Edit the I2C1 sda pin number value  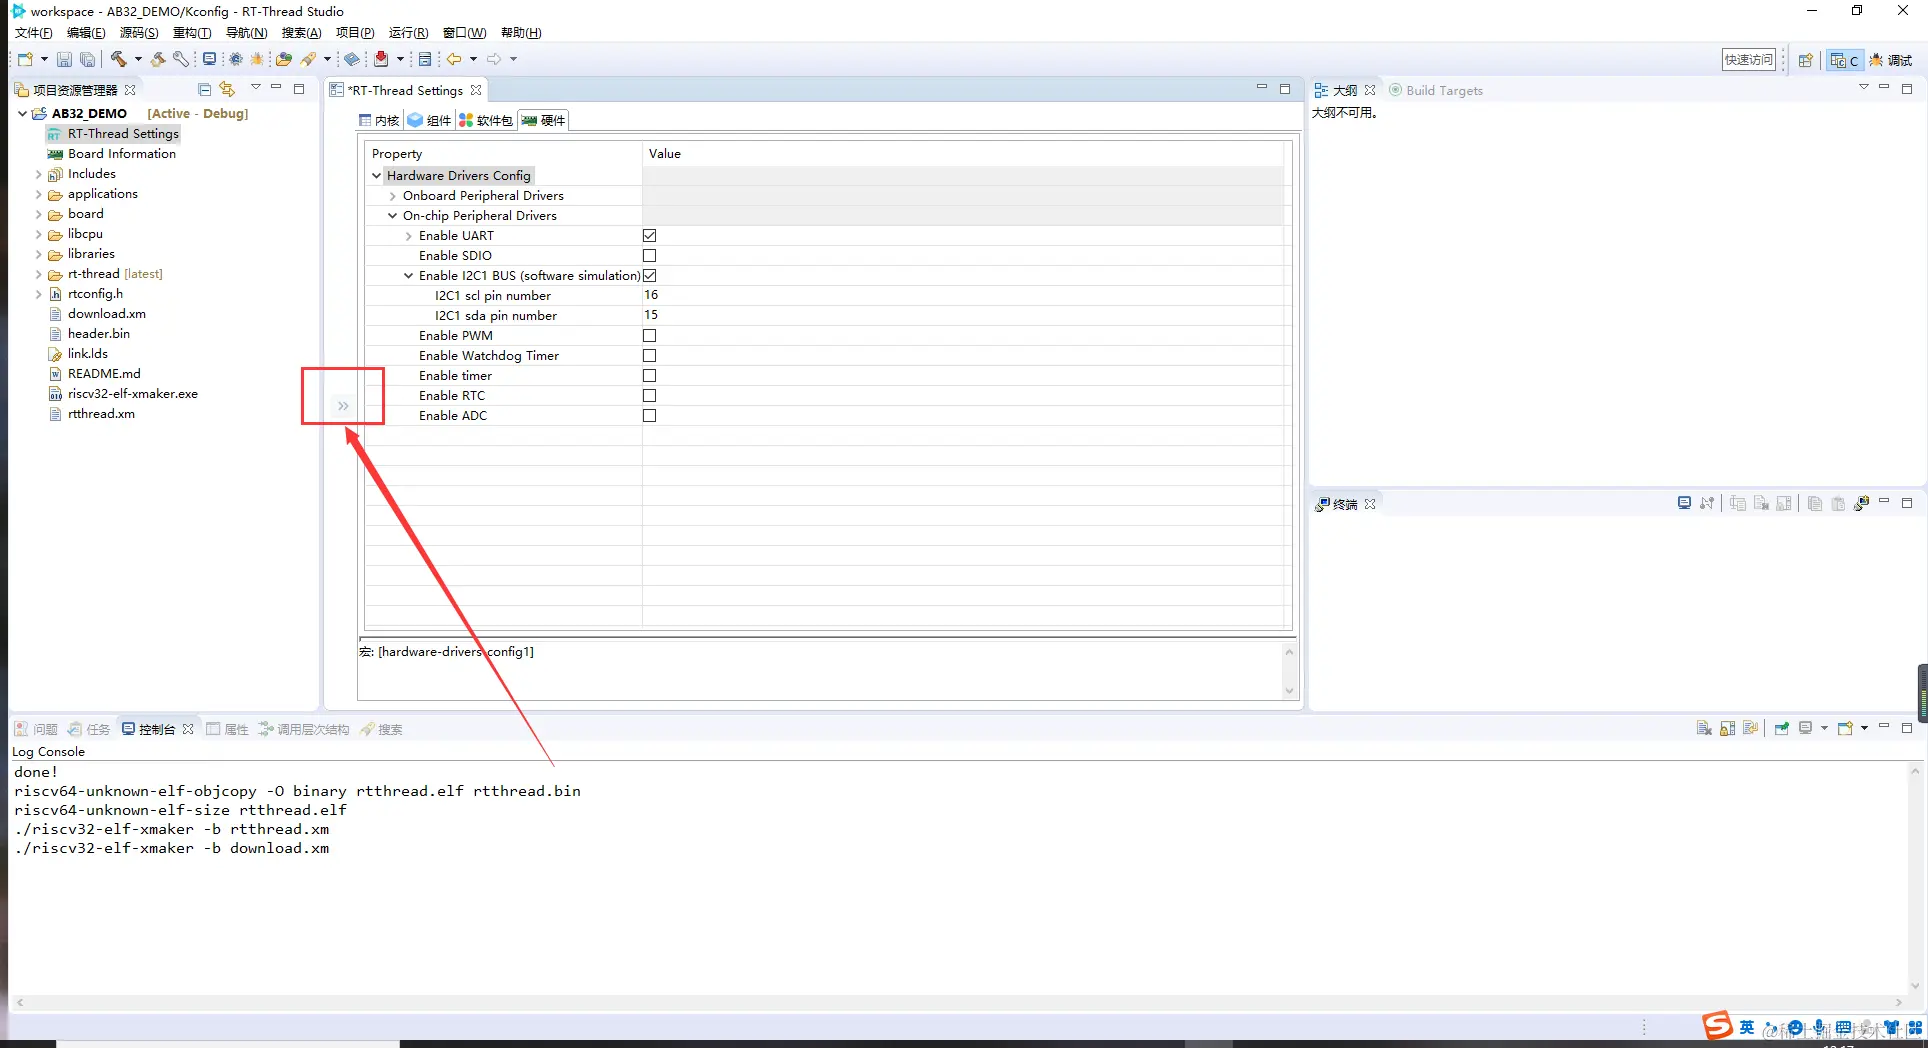click(964, 315)
